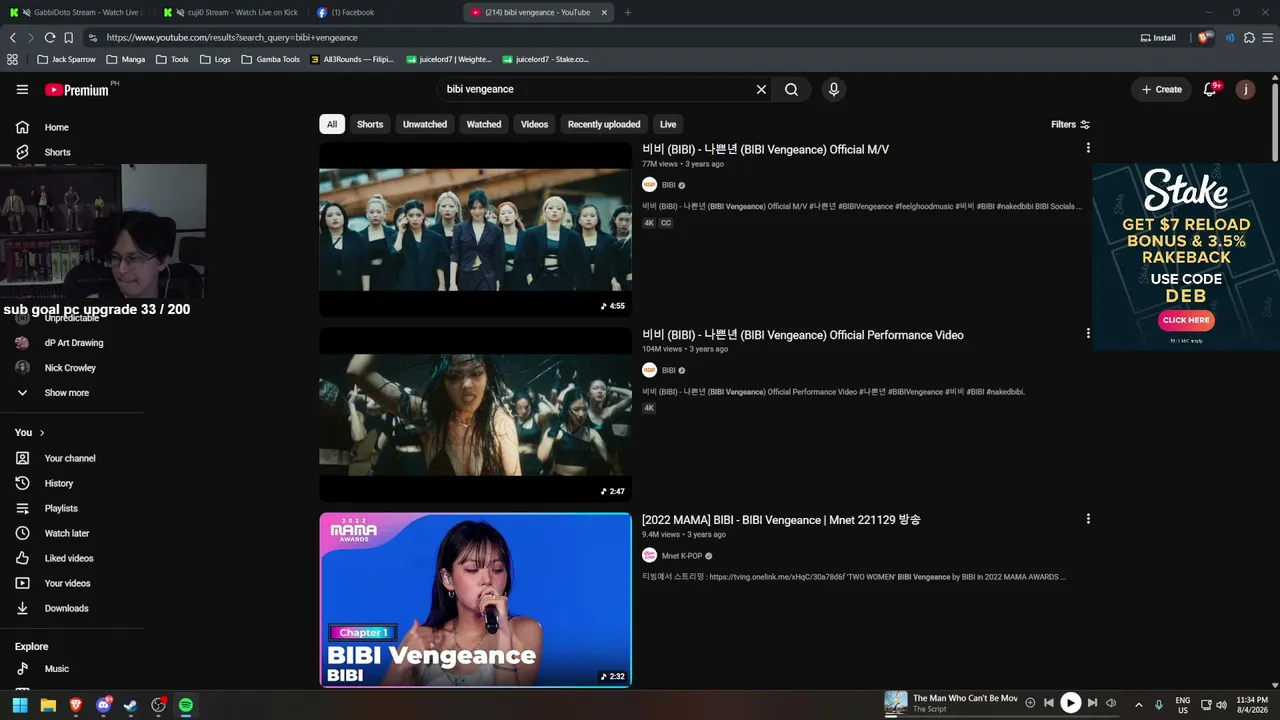Go to the YouTube Premium home logo
The width and height of the screenshot is (1280, 720).
point(77,89)
